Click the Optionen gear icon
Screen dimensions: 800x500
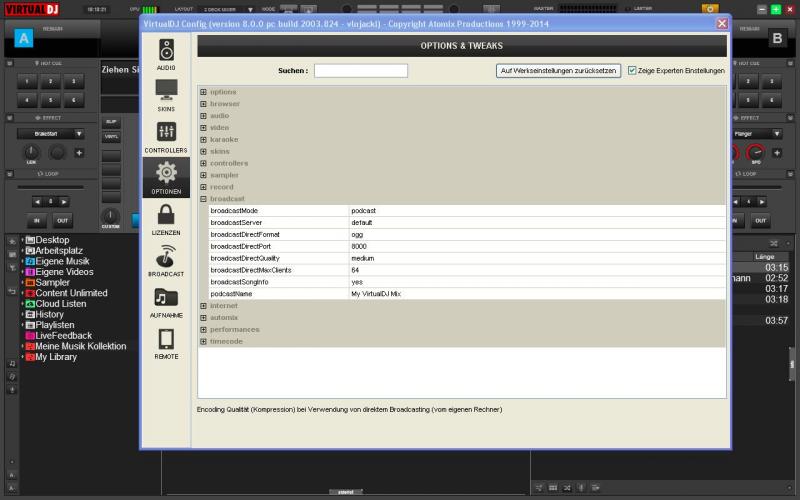pos(166,177)
